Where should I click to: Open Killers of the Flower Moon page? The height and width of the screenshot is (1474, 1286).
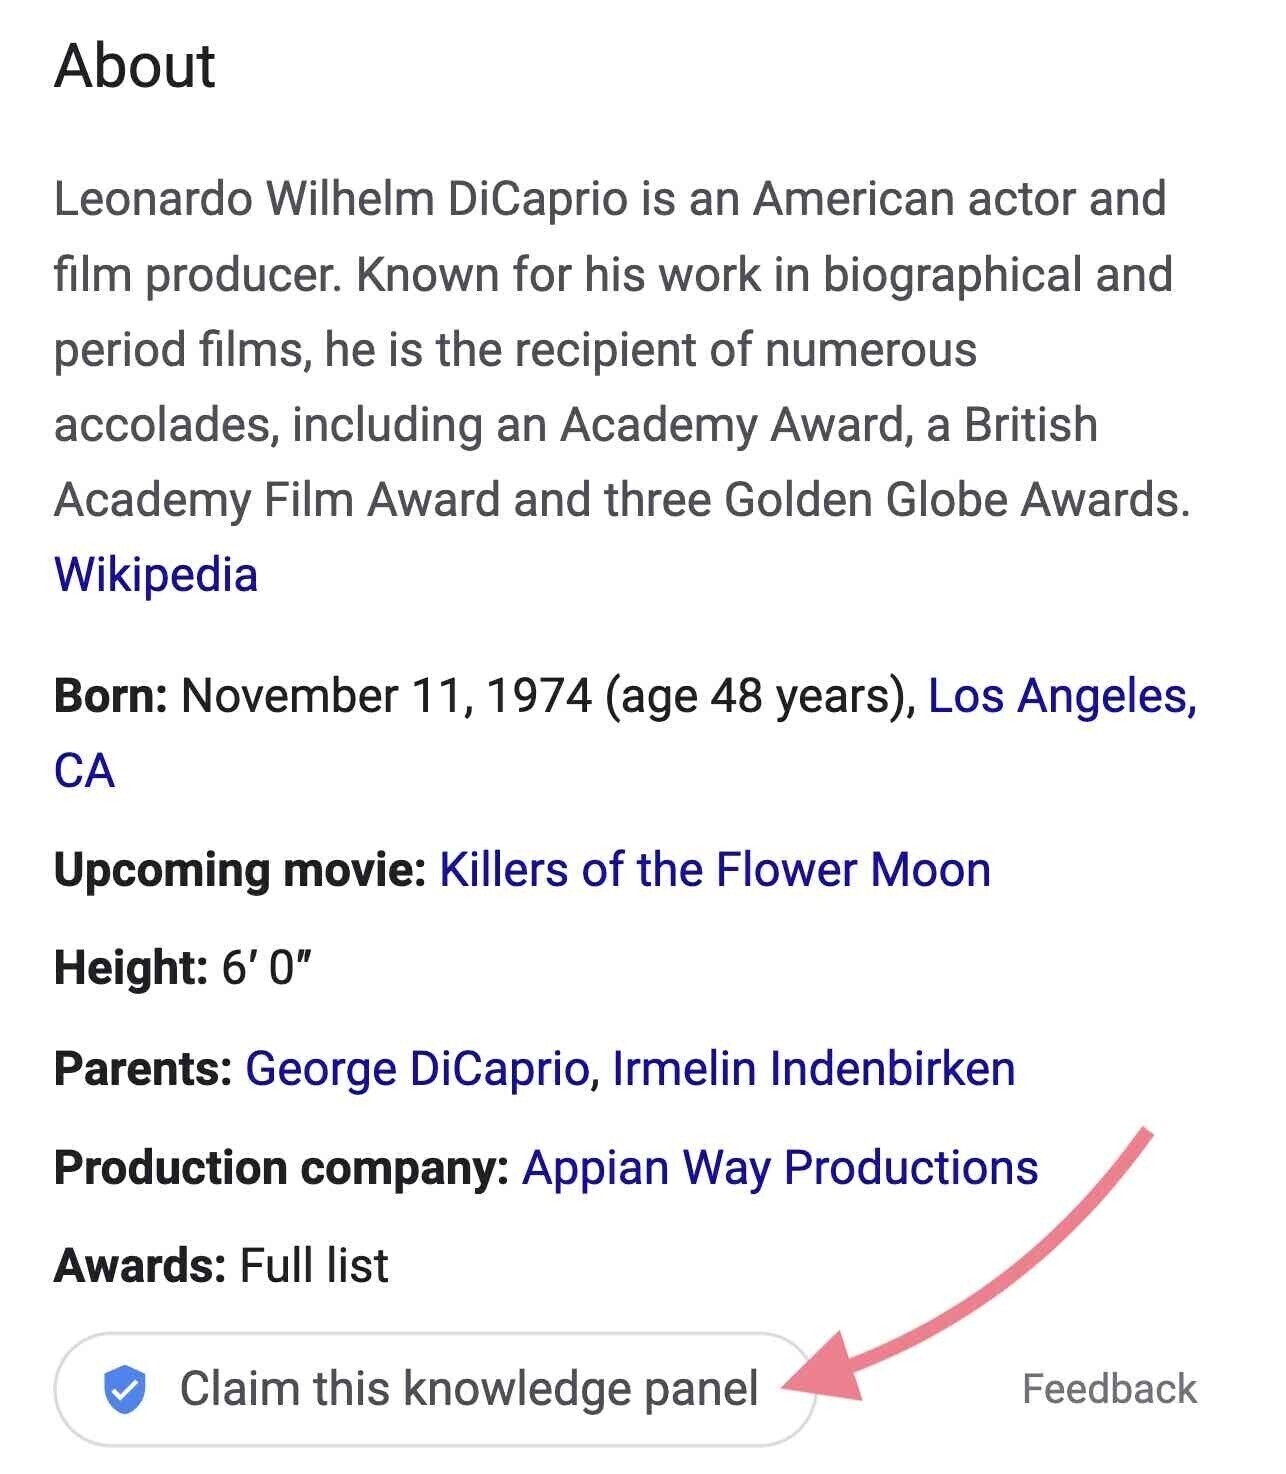coord(712,869)
